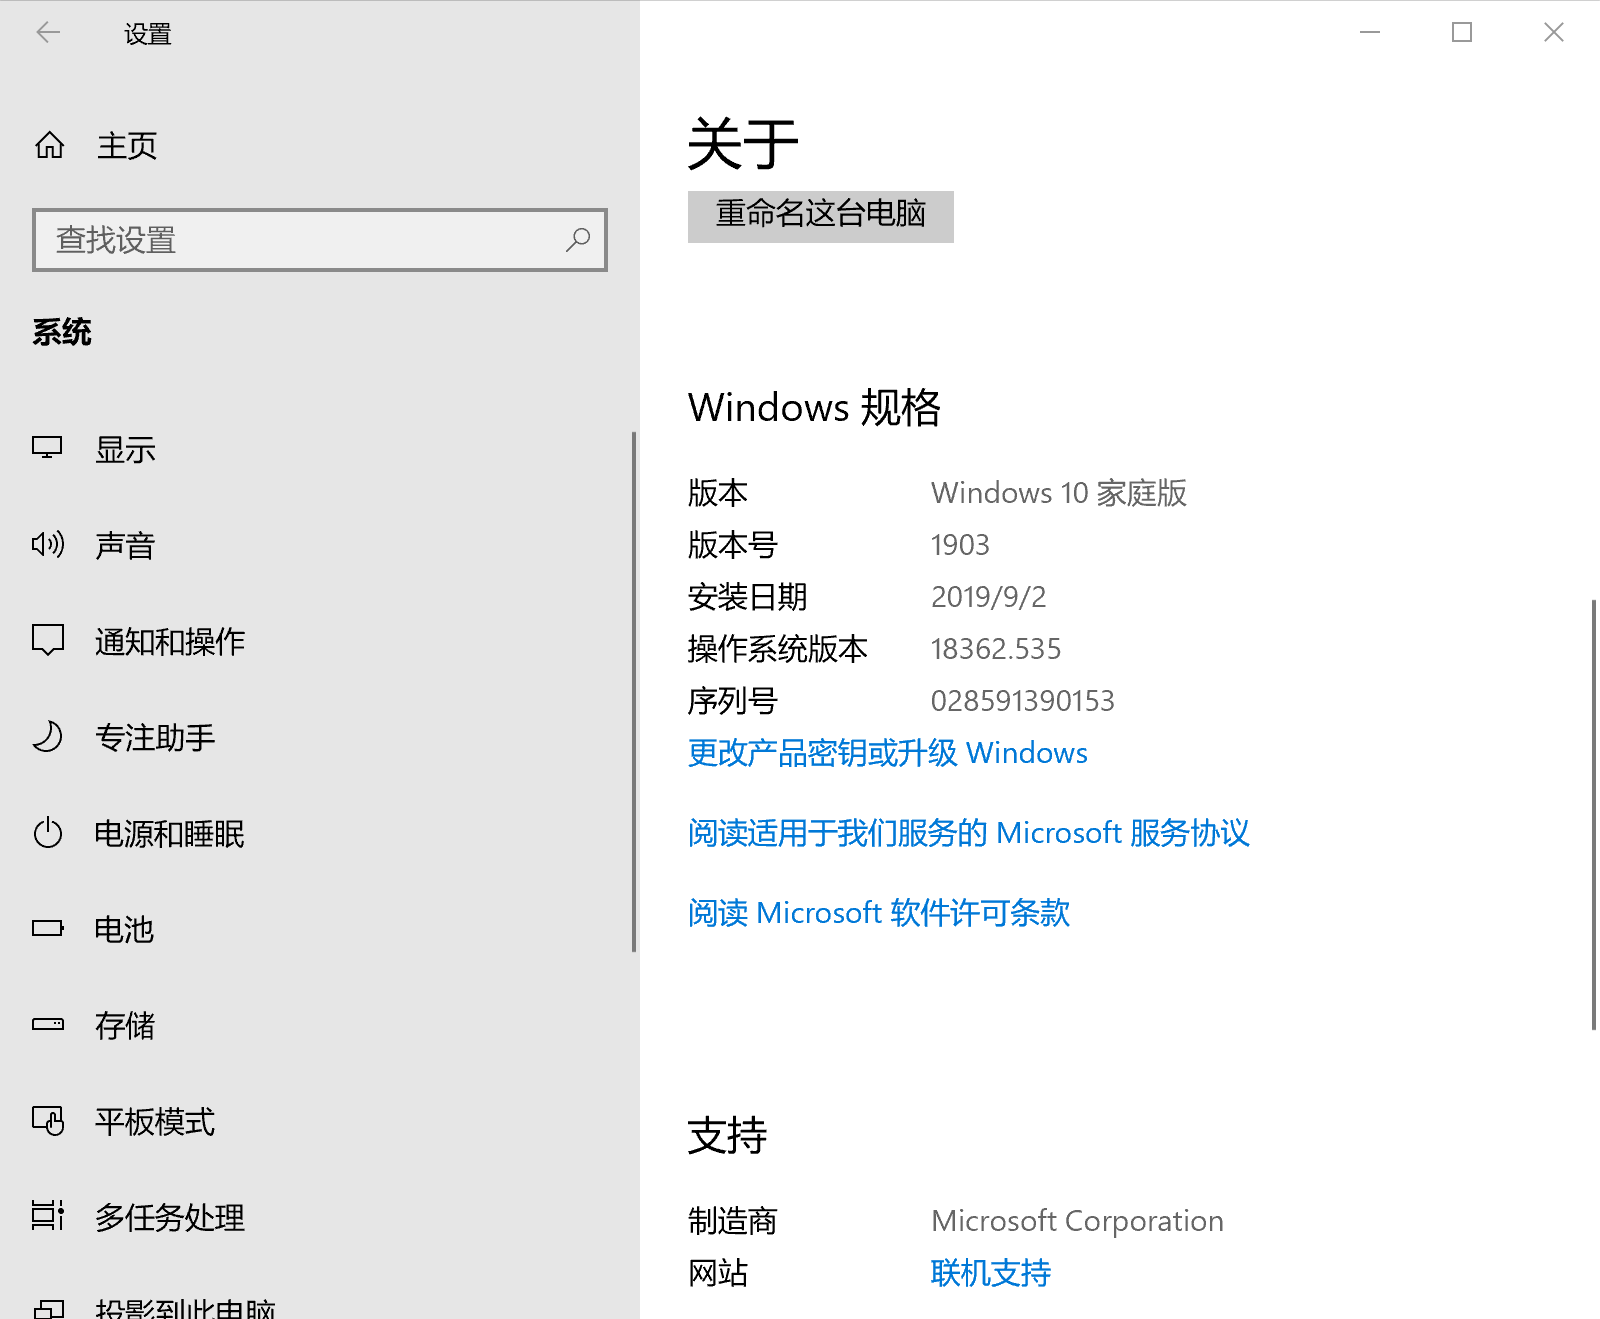Open 电池 settings
The height and width of the screenshot is (1319, 1600).
pos(124,930)
